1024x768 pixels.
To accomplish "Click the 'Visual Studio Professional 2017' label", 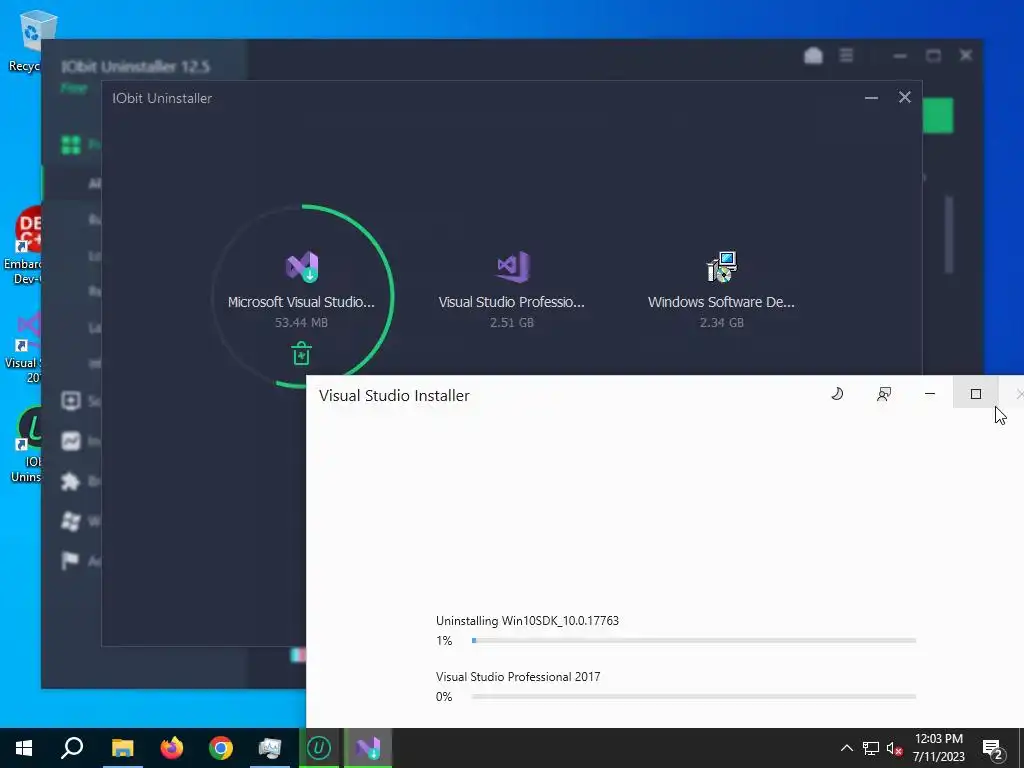I will pyautogui.click(x=518, y=677).
